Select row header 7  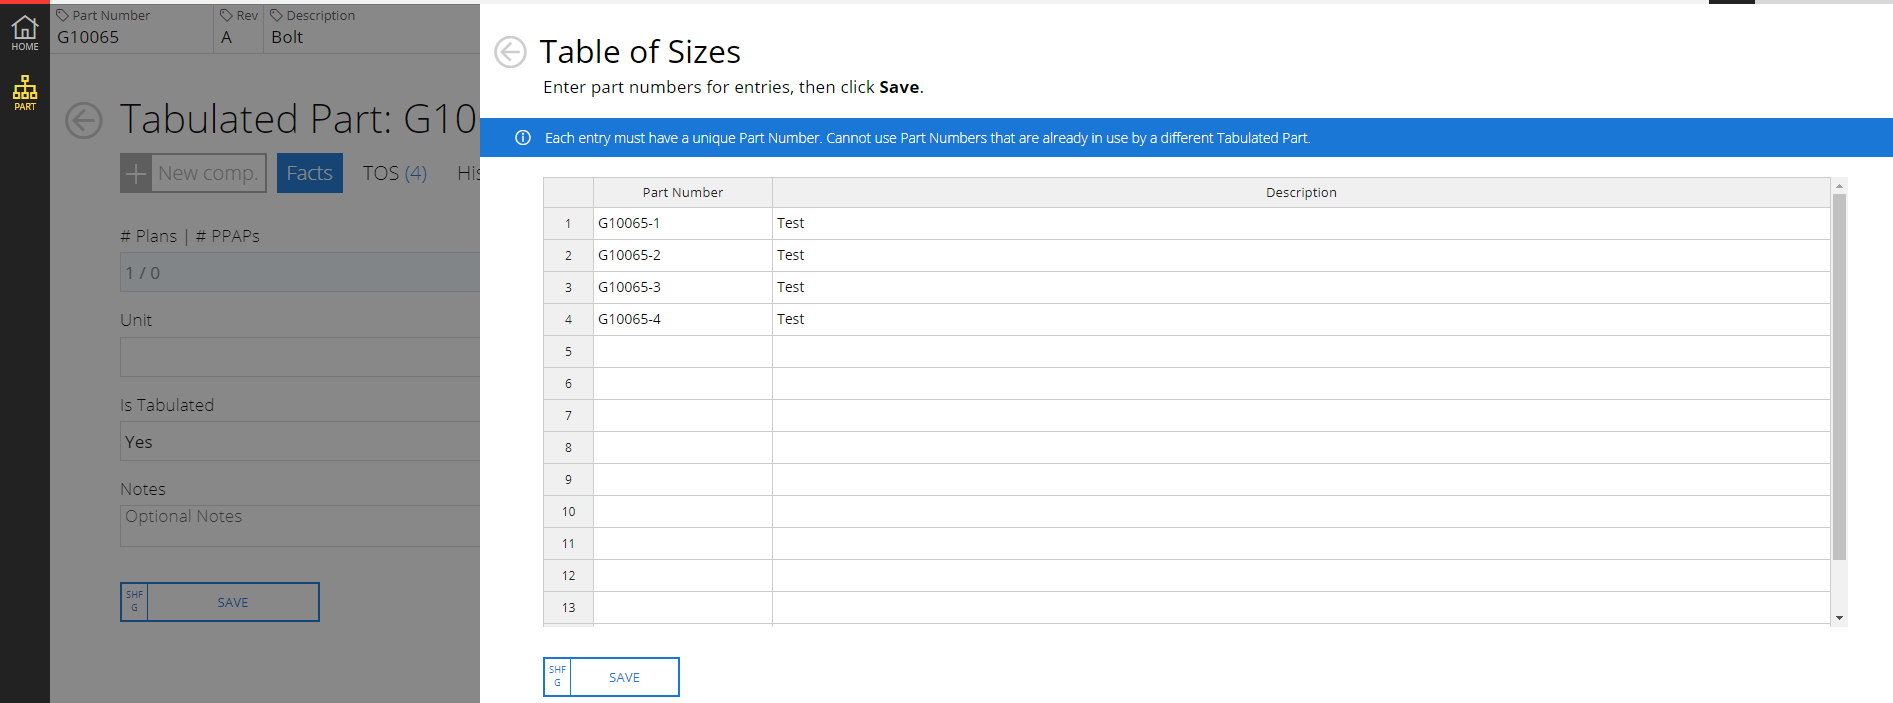point(568,415)
